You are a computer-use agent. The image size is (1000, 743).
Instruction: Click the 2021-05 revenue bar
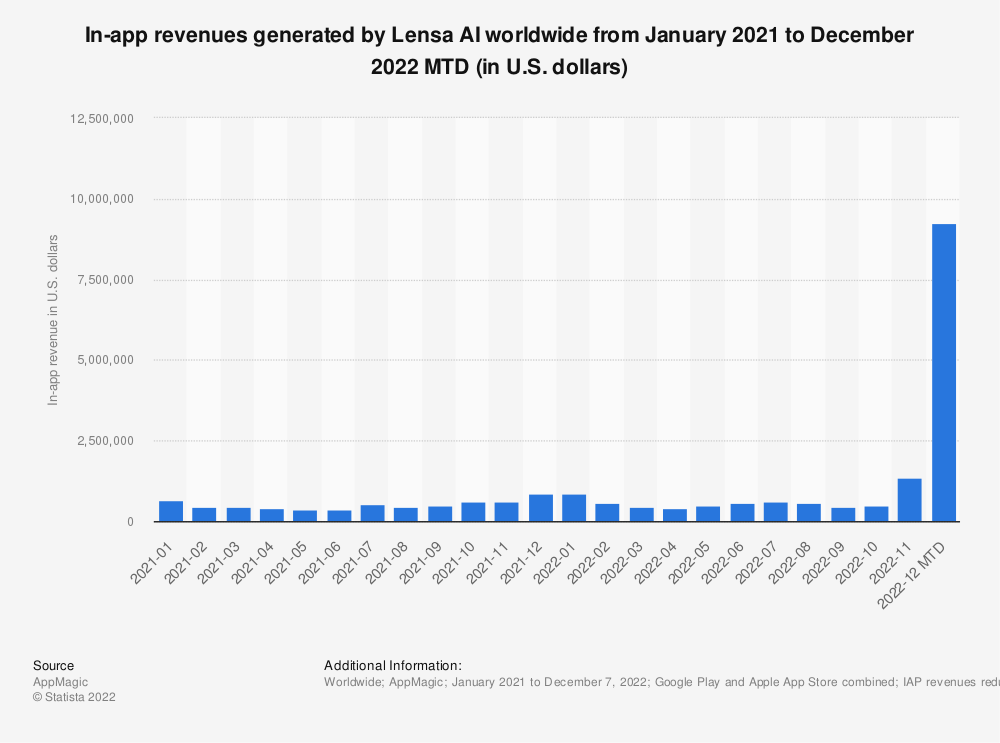pyautogui.click(x=305, y=516)
